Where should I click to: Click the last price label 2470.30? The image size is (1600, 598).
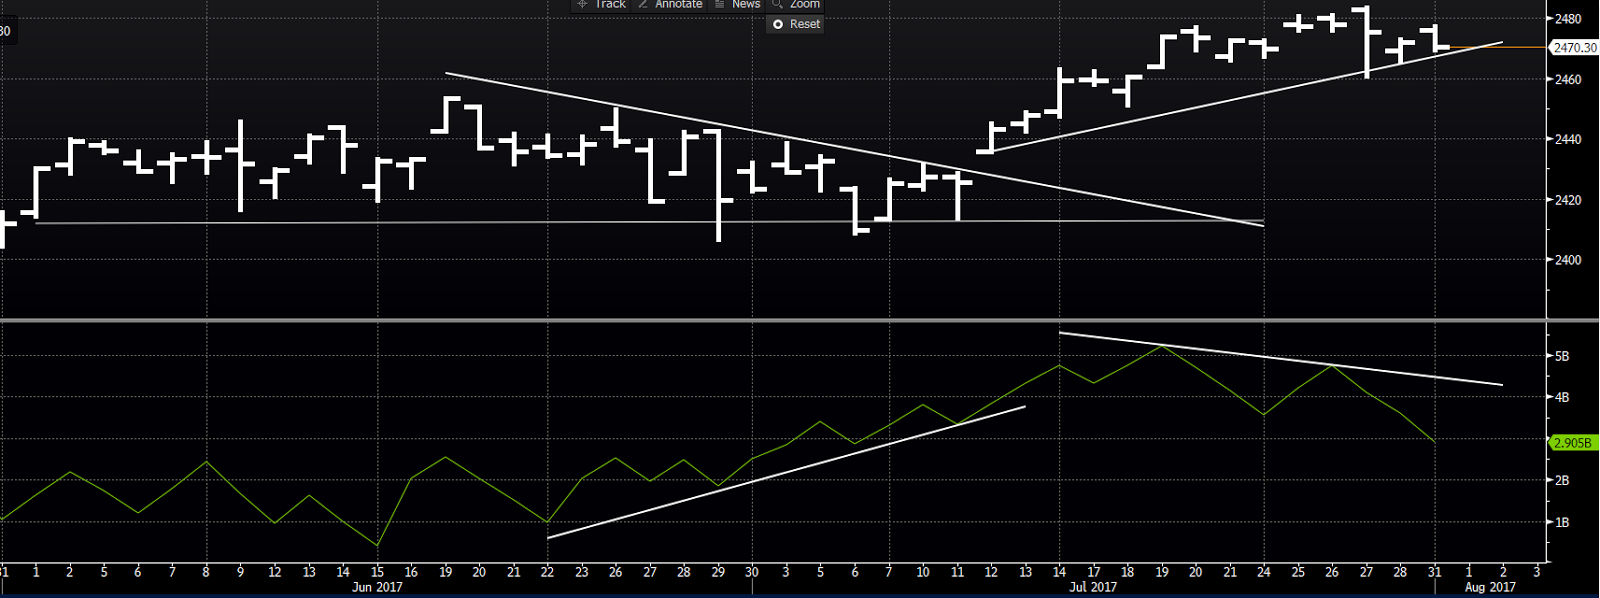pyautogui.click(x=1574, y=48)
